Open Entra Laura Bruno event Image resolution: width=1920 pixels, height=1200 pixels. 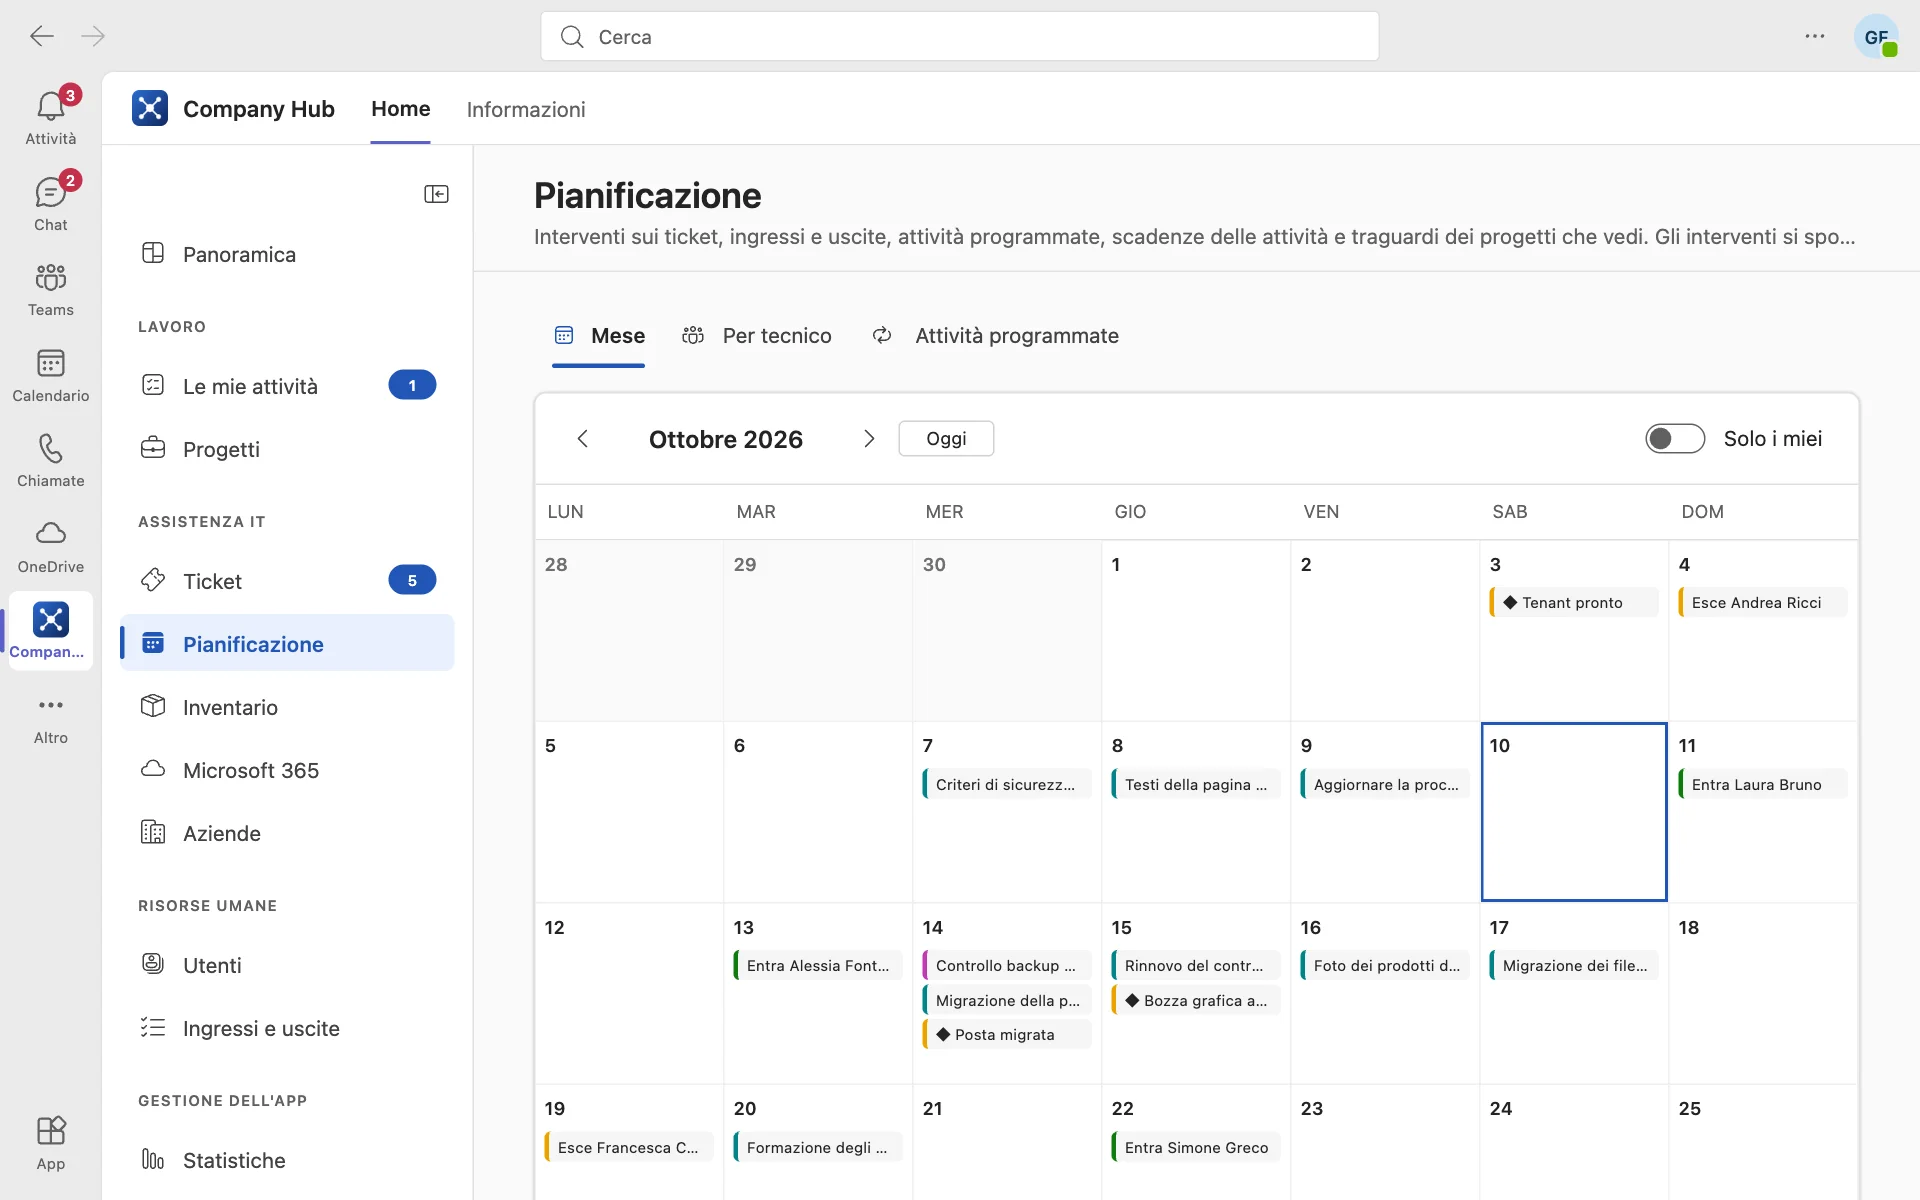point(1762,785)
